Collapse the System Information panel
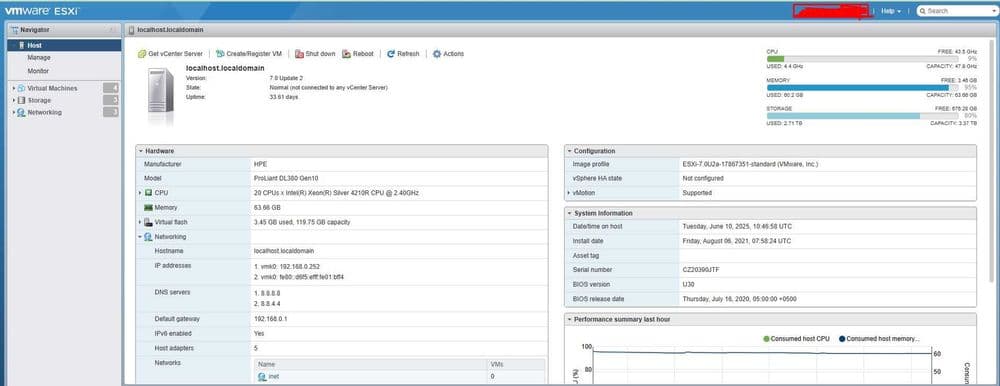This screenshot has height=386, width=1000. coord(570,213)
